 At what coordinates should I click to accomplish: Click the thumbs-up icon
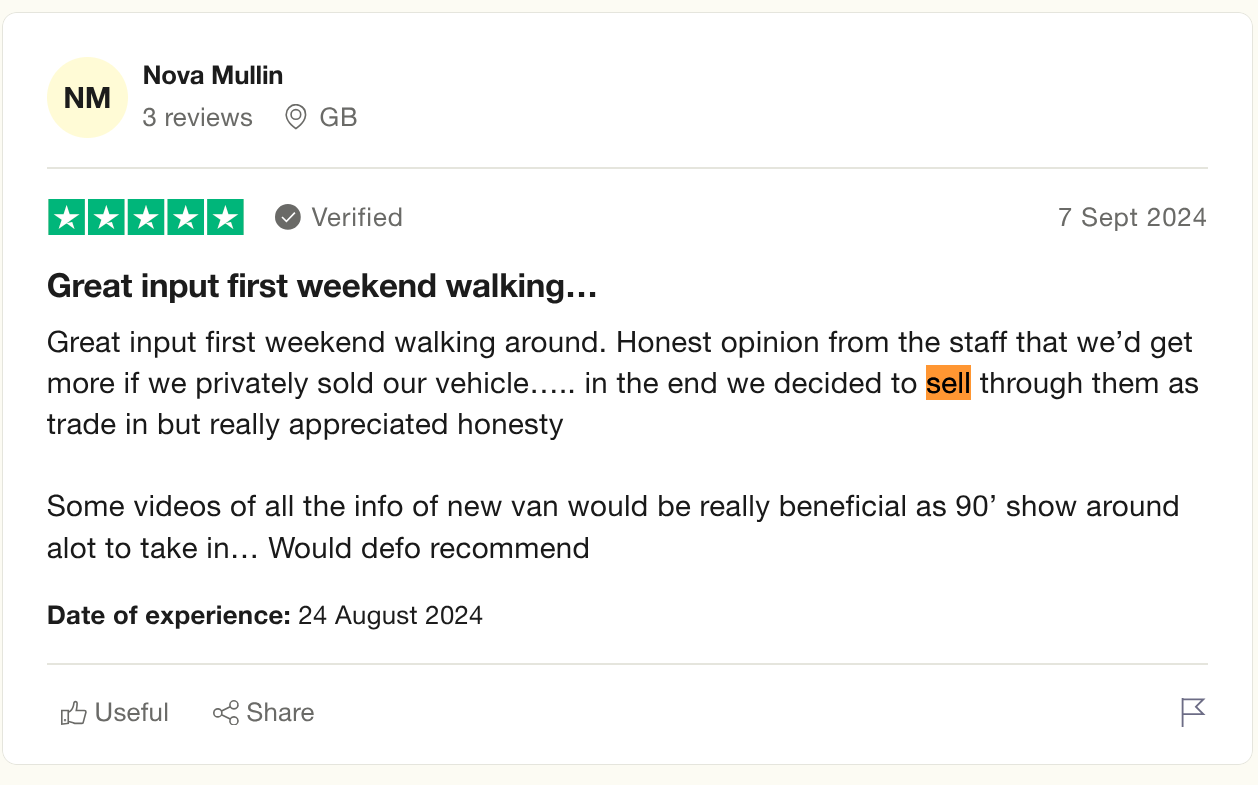pos(74,713)
